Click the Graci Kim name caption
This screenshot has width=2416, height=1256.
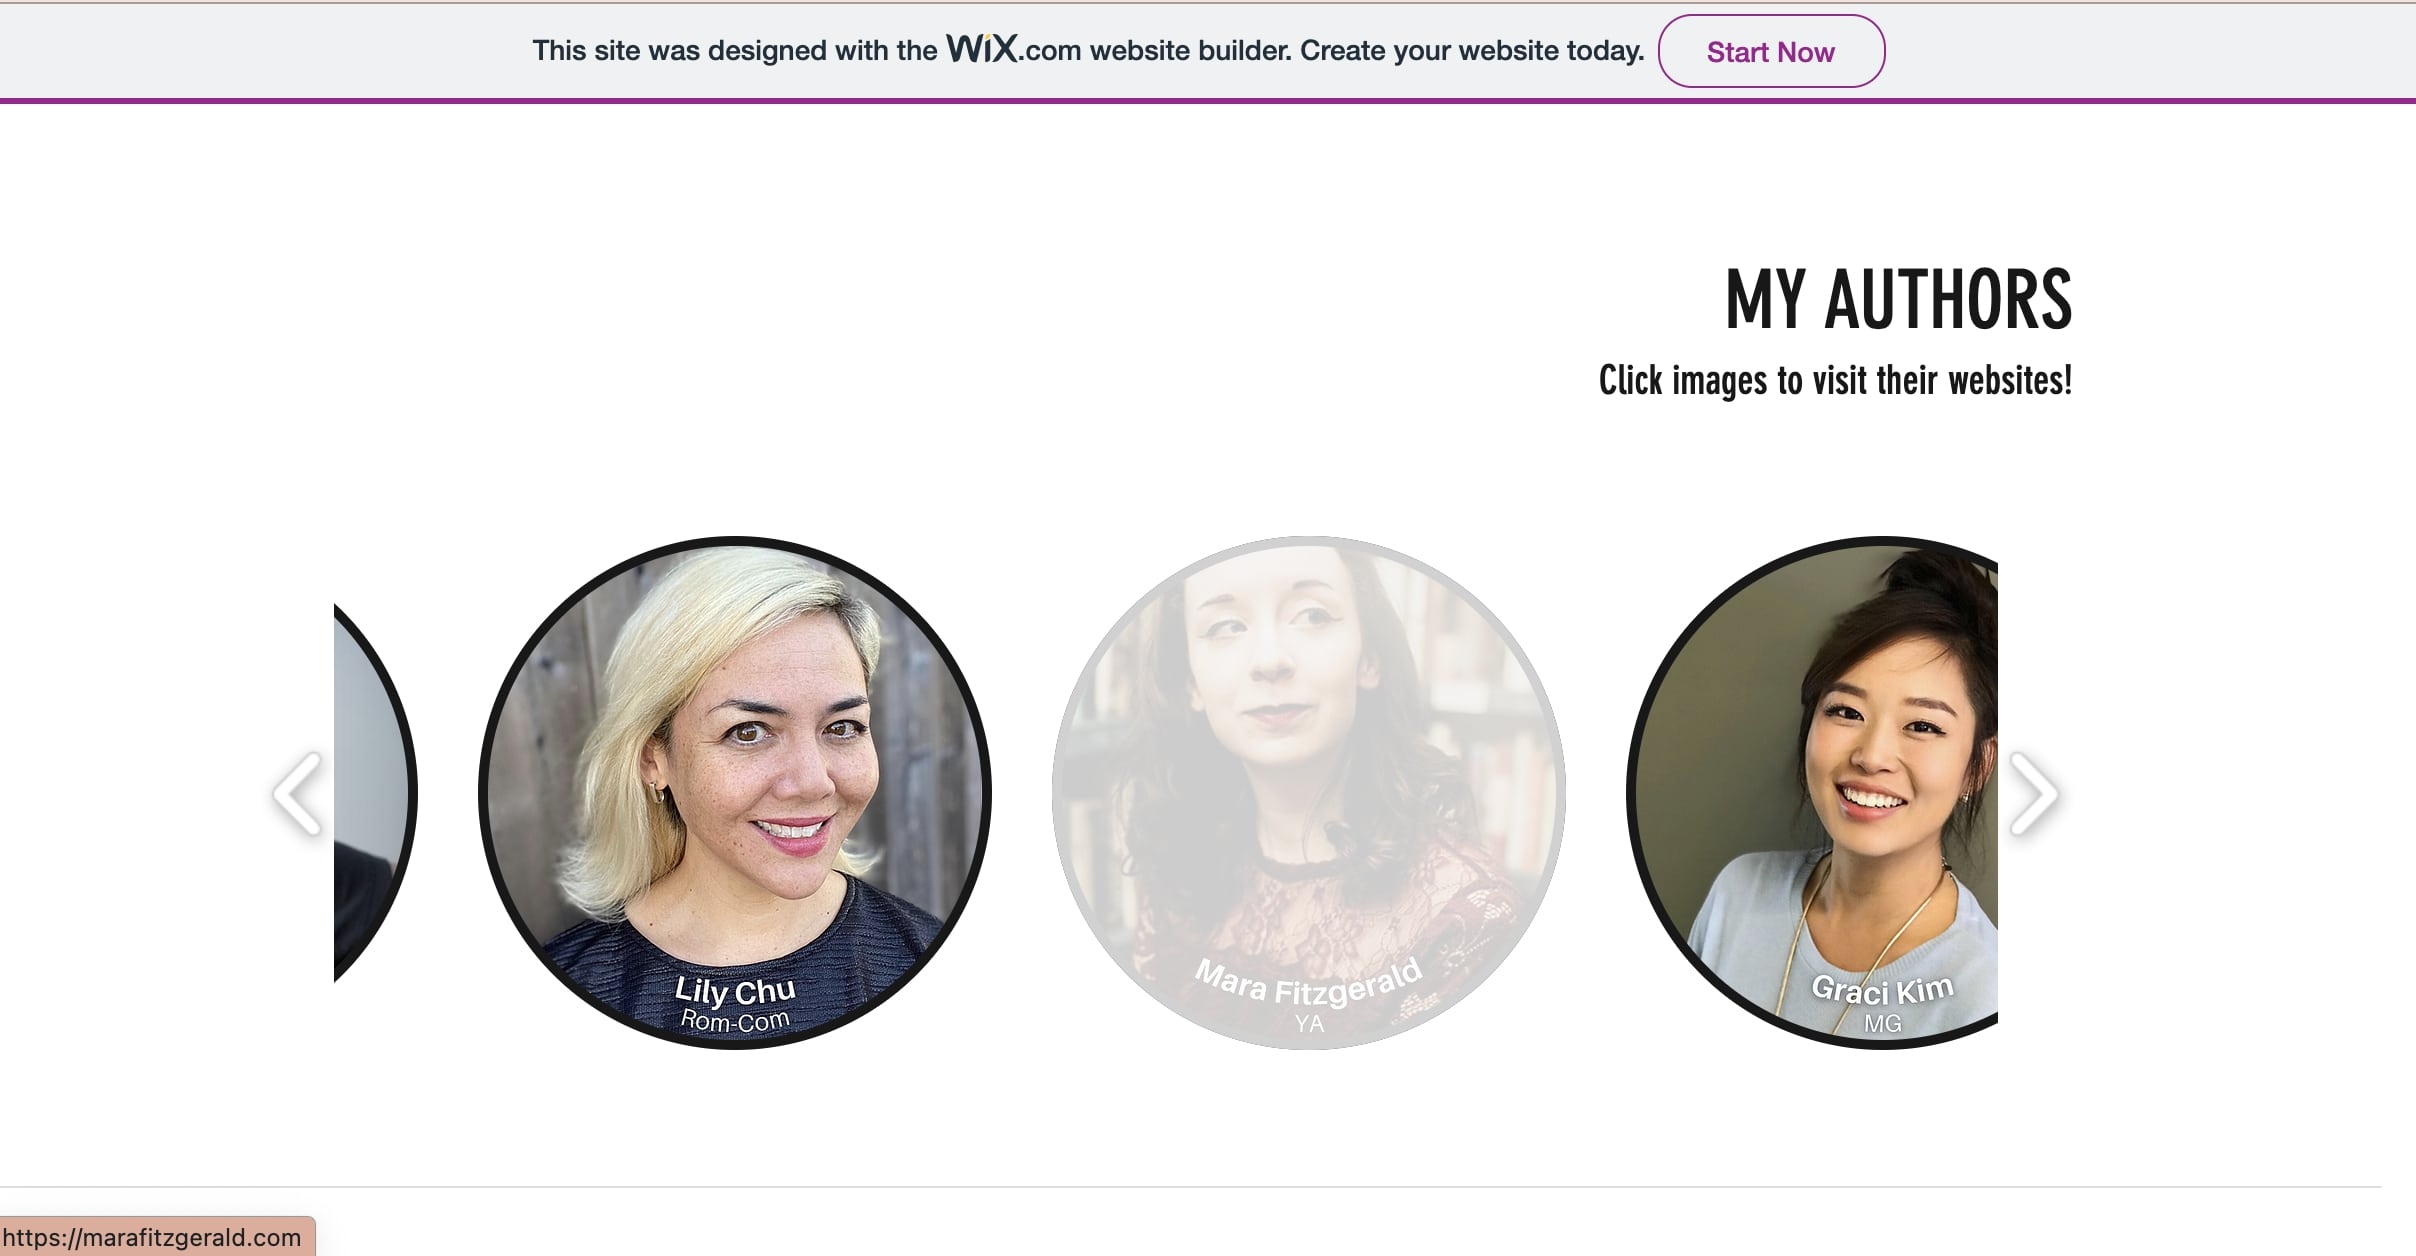(x=1882, y=989)
